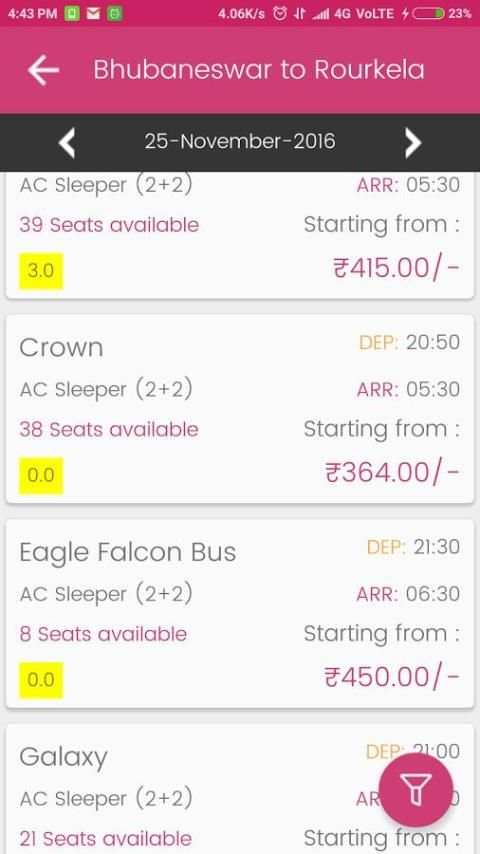Select the ₹450.00 fare for Eagle Falcon

(x=392, y=677)
